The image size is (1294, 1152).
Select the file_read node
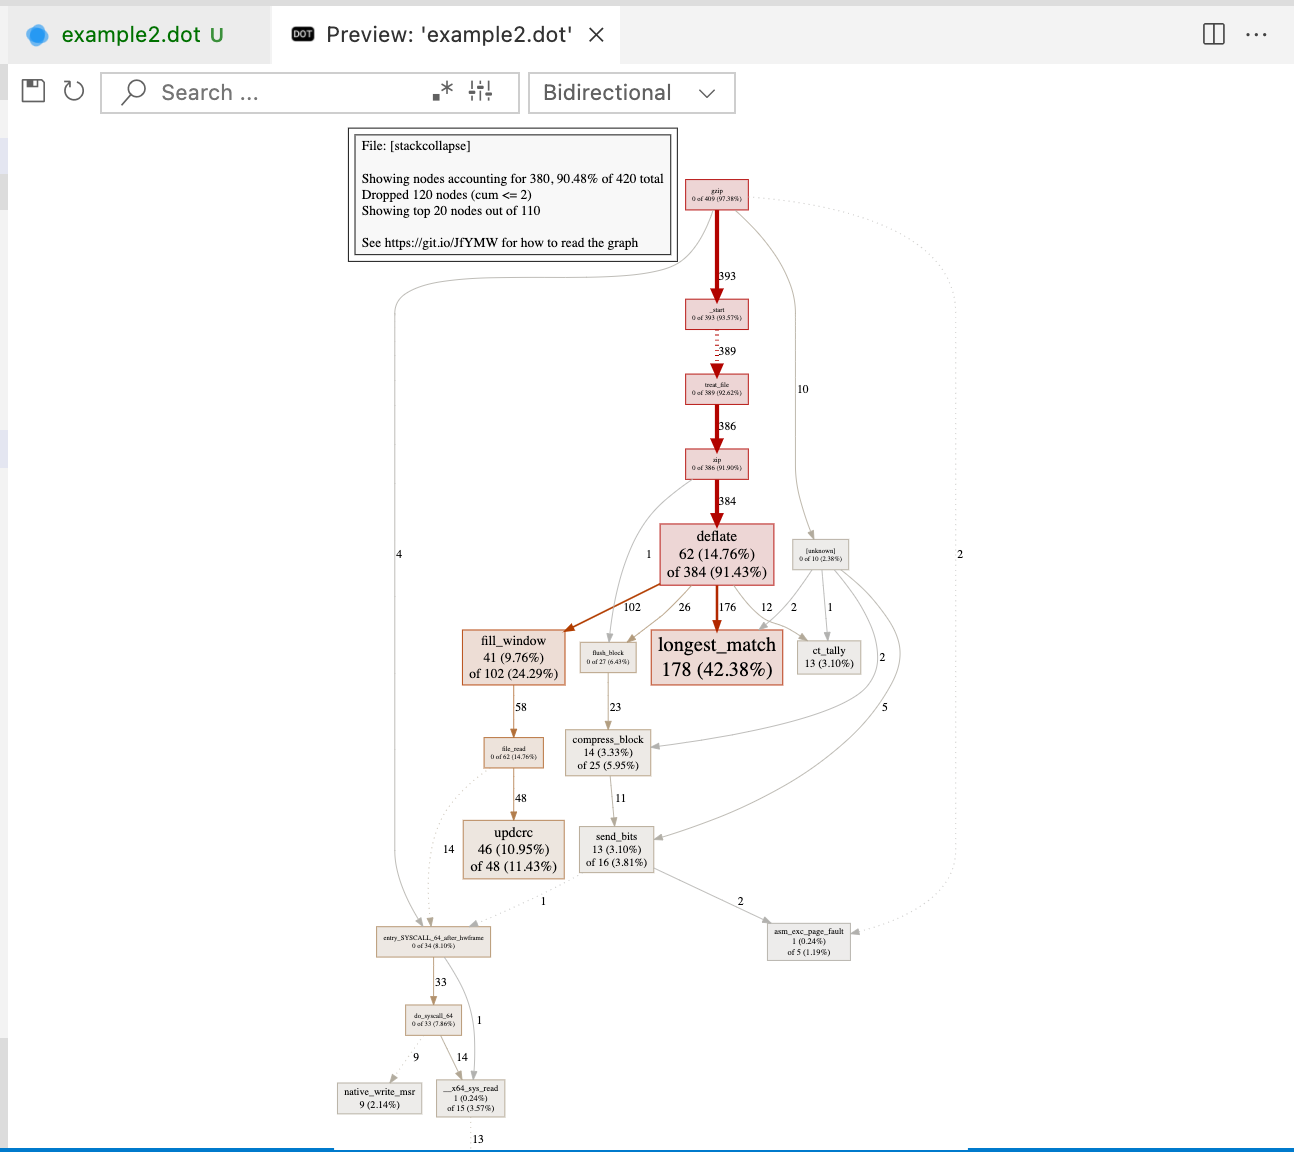pyautogui.click(x=514, y=753)
